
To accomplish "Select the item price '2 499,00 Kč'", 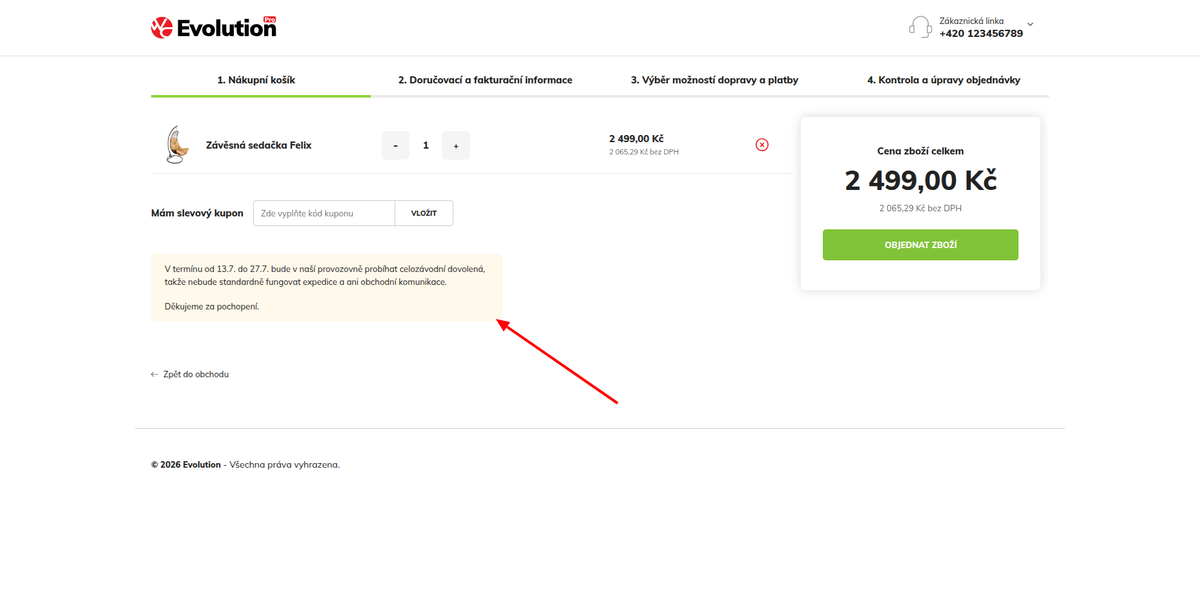I will click(636, 139).
